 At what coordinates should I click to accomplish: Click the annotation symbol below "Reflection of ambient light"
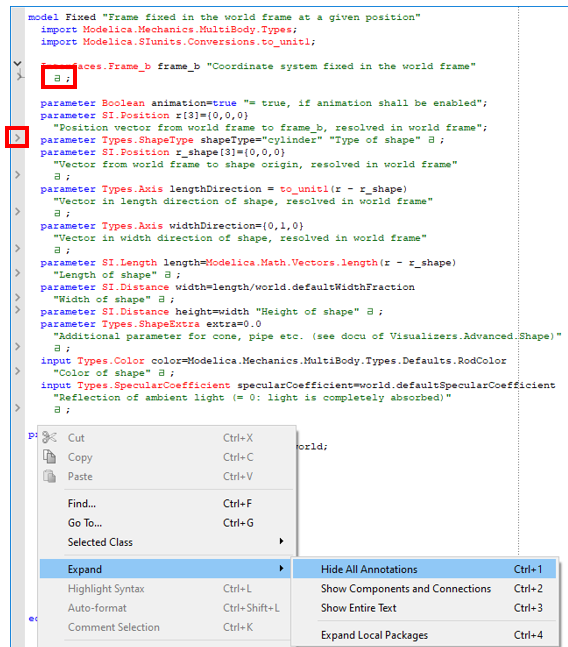point(57,409)
